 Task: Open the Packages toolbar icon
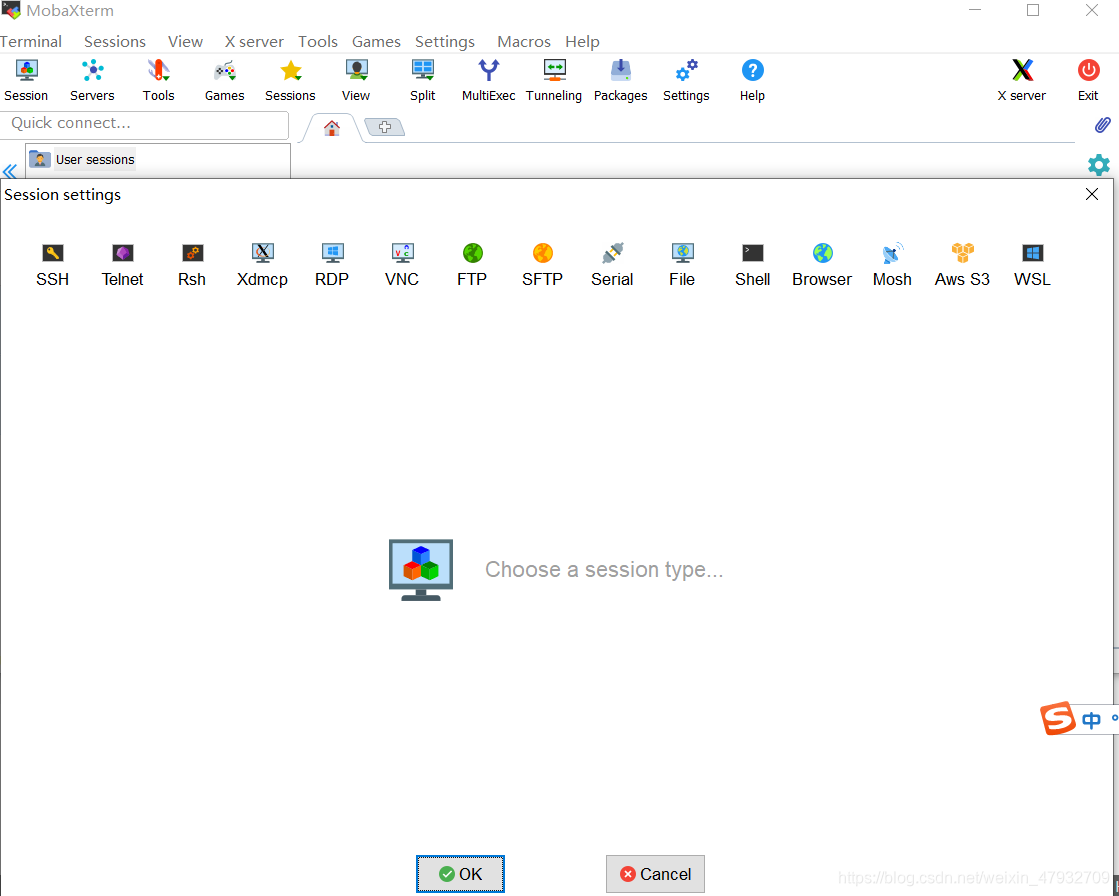pos(621,81)
